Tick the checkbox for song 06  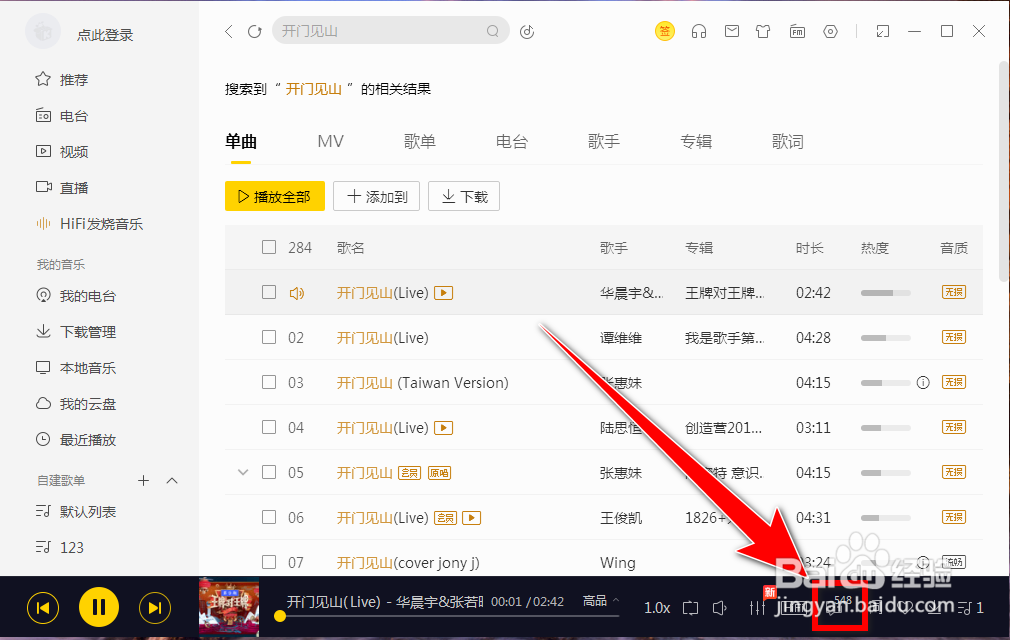(269, 518)
